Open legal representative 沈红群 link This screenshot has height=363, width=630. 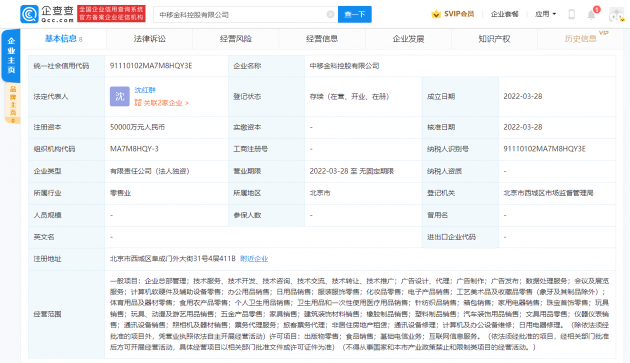click(x=145, y=90)
